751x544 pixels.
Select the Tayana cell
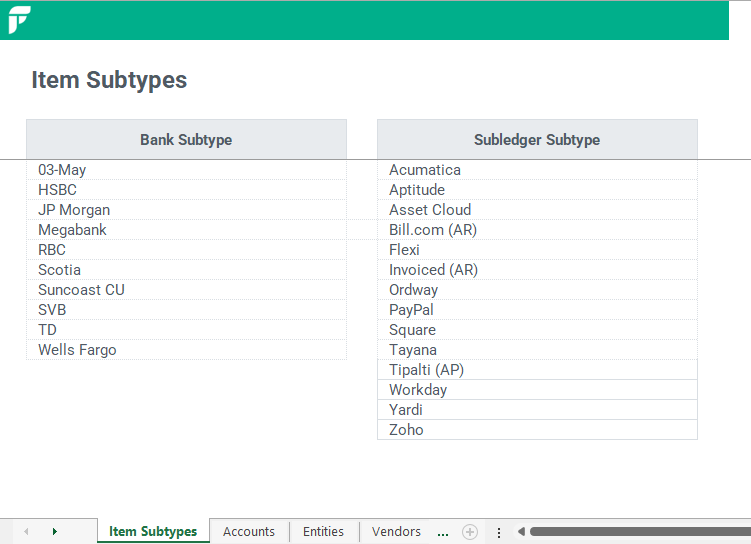click(x=537, y=350)
